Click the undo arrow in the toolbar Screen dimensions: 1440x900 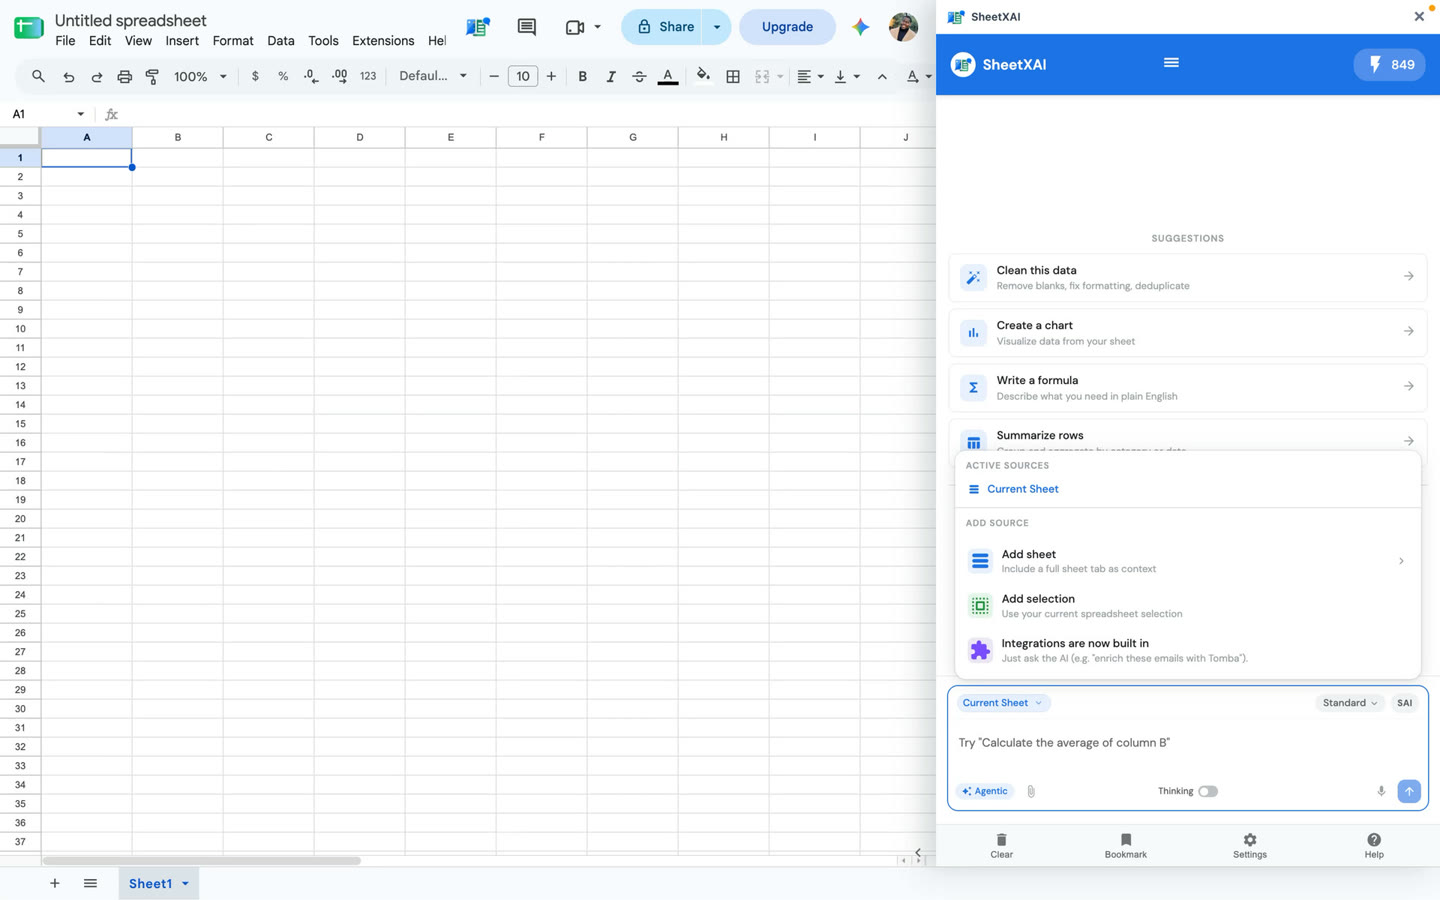coord(68,77)
